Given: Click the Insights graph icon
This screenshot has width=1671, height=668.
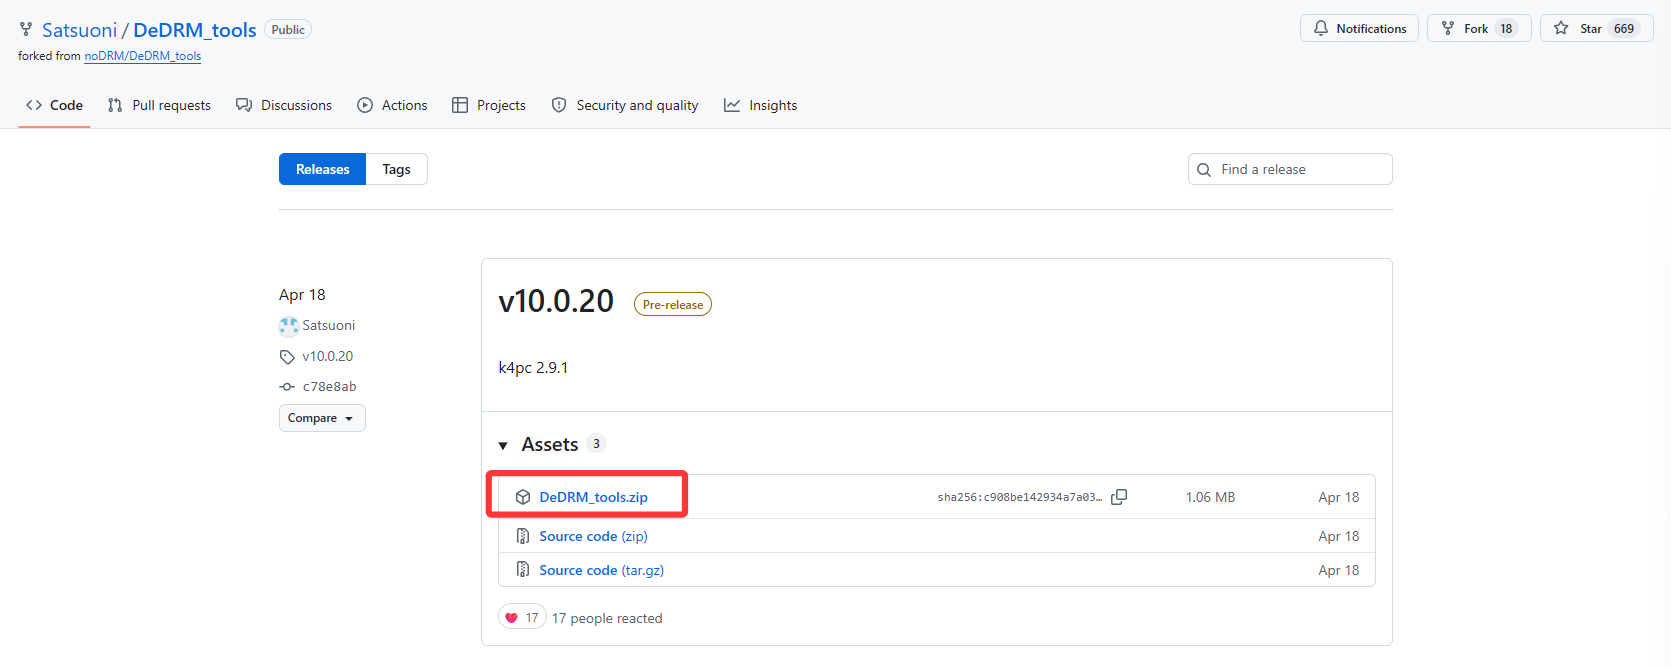Looking at the screenshot, I should coord(732,105).
